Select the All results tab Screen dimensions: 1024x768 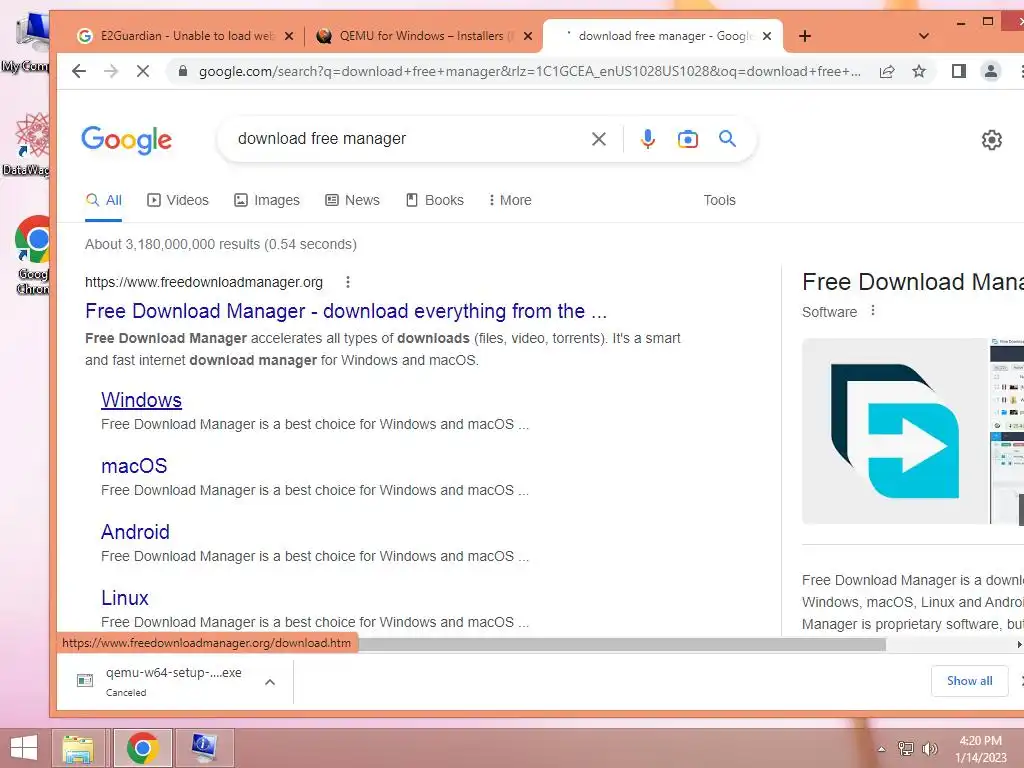point(104,200)
